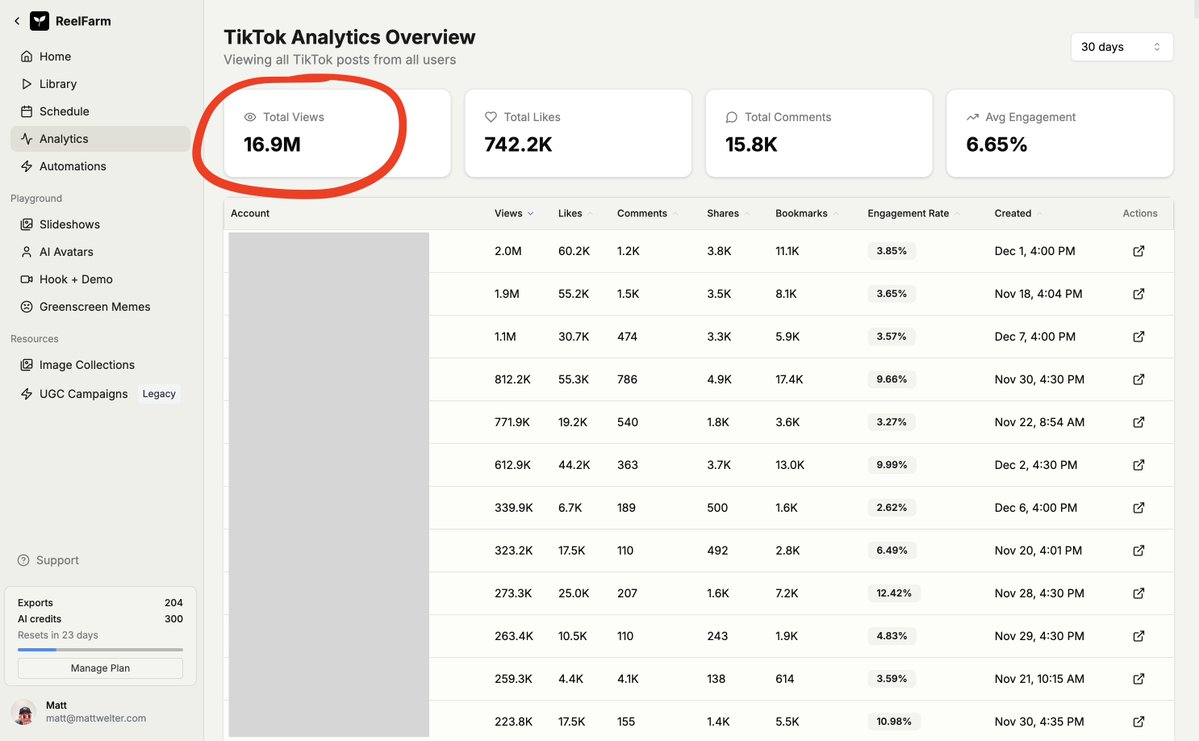Click the AI credits usage progress bar
This screenshot has width=1199, height=741.
click(100, 650)
